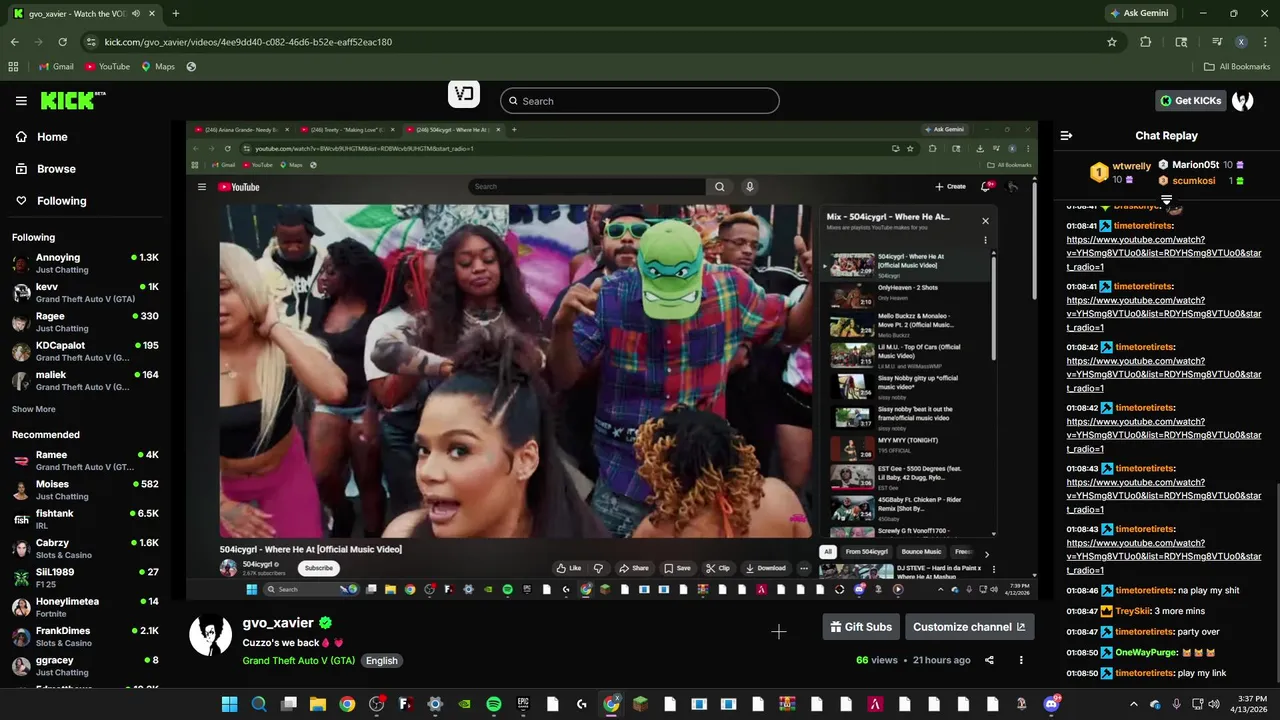Viewport: 1280px width, 720px height.
Task: Bookmark this page with the star
Action: (x=1111, y=42)
